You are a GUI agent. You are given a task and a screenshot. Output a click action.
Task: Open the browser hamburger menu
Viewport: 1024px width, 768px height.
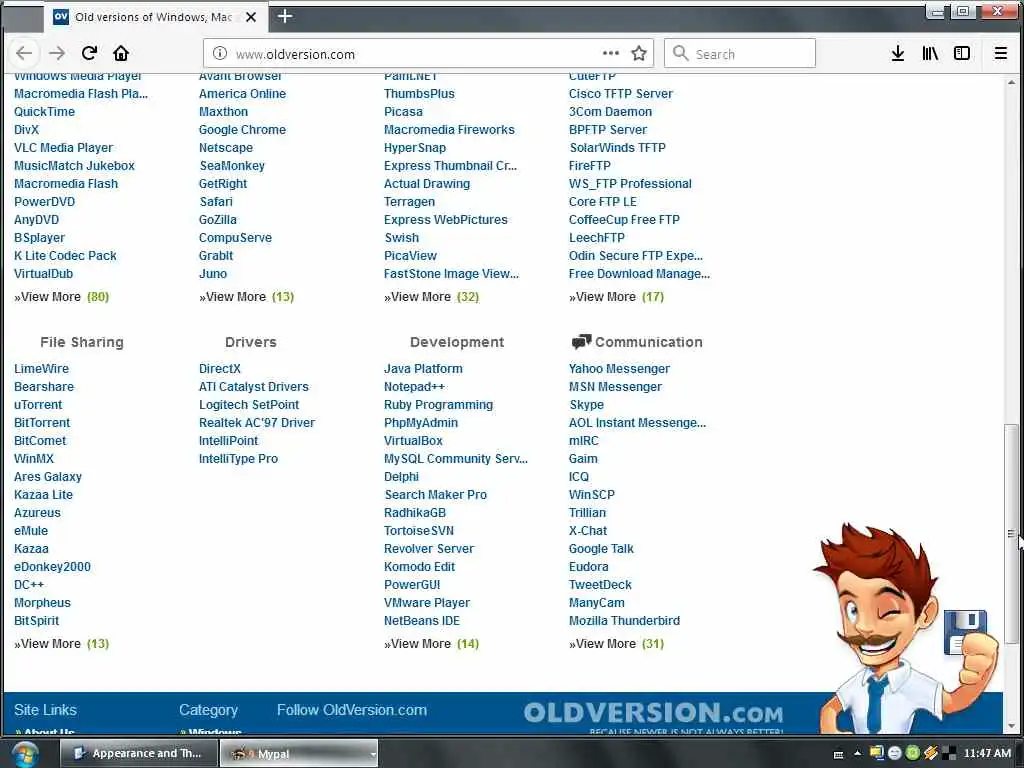(x=1000, y=54)
